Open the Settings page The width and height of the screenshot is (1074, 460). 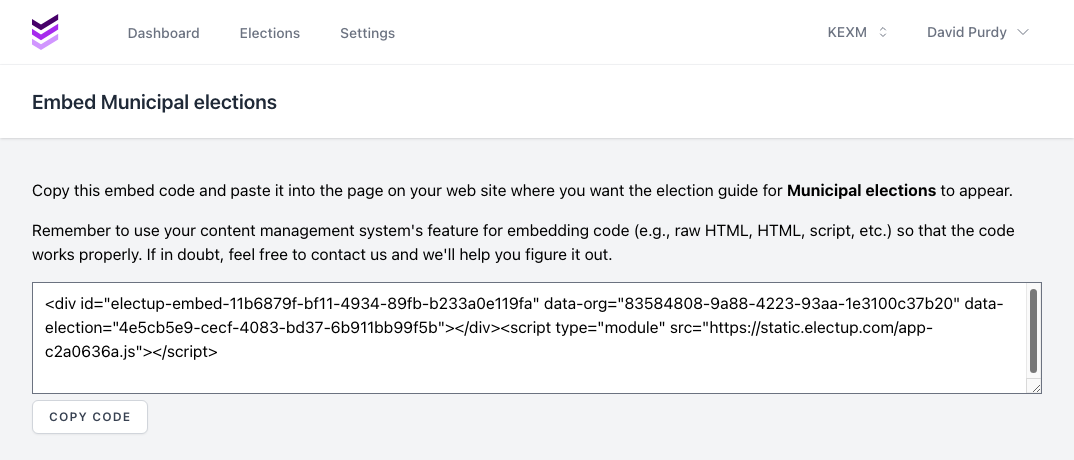pyautogui.click(x=367, y=33)
